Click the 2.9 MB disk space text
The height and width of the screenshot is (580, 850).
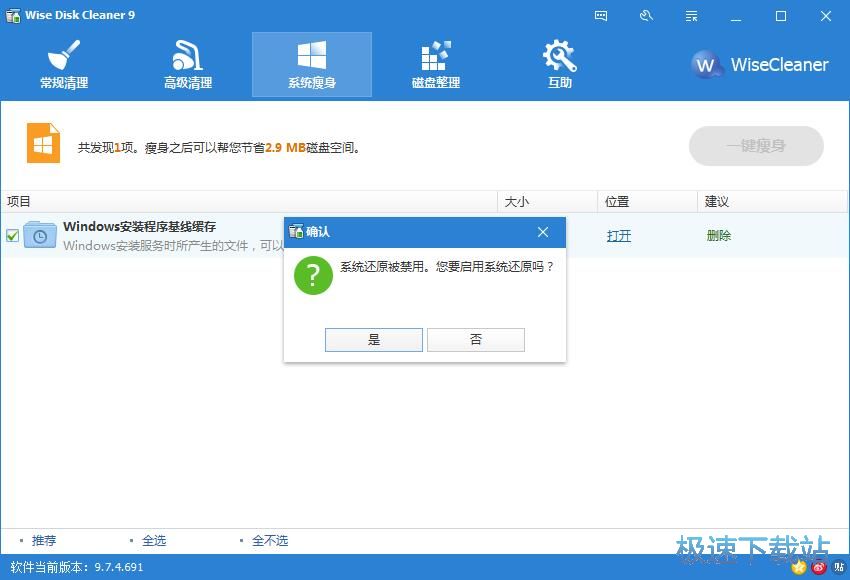click(285, 147)
